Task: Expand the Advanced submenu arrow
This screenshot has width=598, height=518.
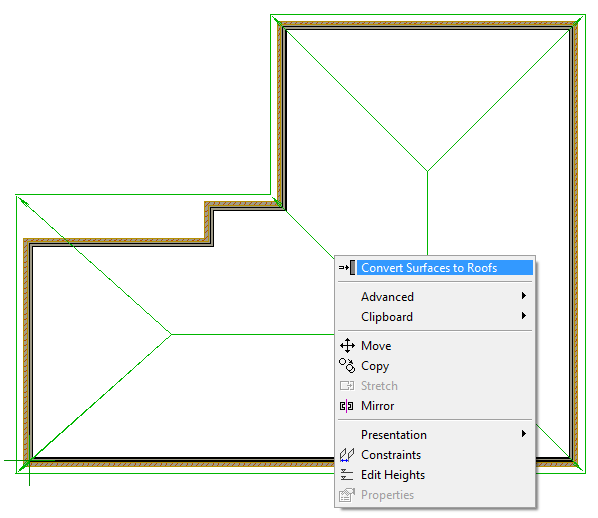Action: pos(524,296)
